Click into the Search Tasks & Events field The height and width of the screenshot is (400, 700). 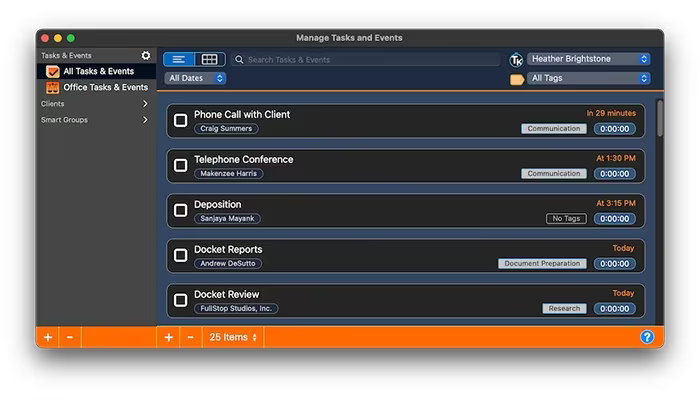pos(365,59)
